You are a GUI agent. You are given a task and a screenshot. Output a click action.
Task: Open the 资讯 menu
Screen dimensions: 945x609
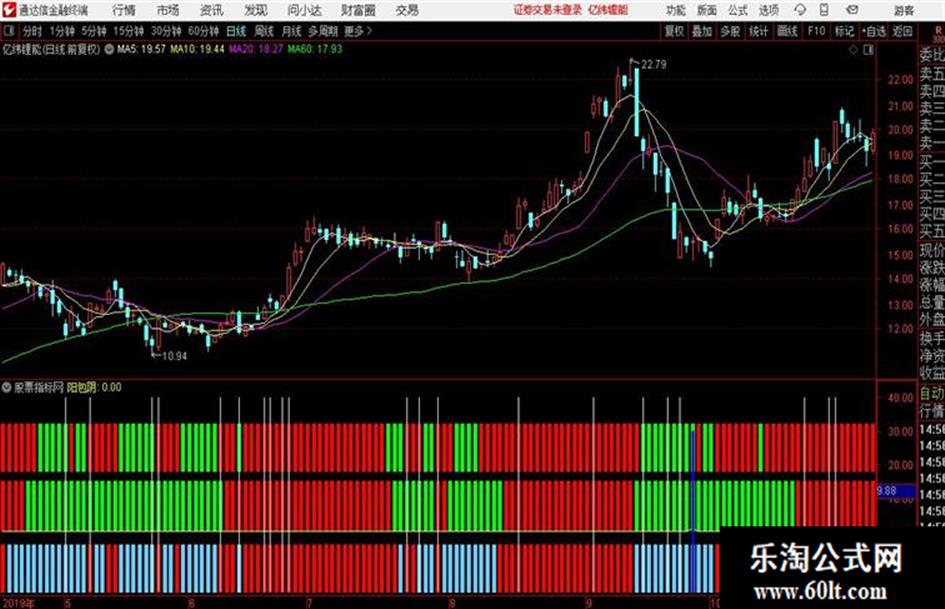point(212,10)
